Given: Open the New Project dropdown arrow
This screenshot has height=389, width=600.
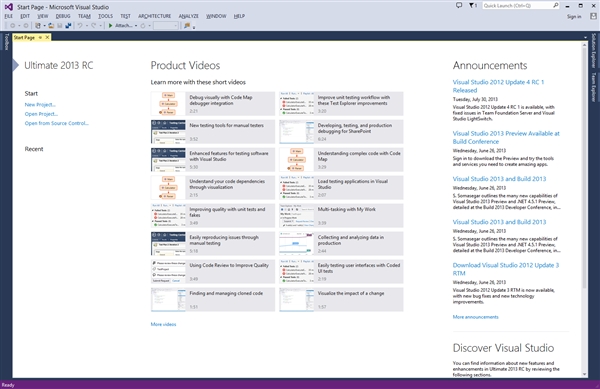Looking at the screenshot, I should click(x=44, y=26).
